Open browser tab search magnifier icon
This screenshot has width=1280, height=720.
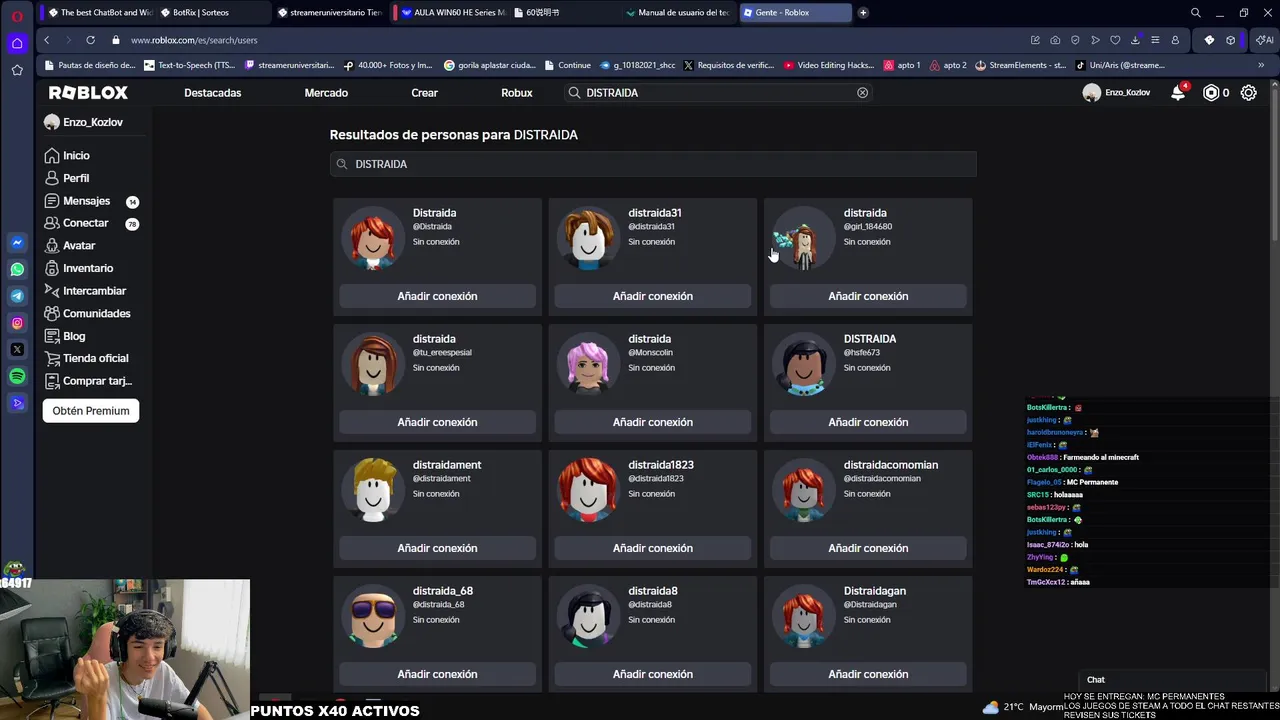pyautogui.click(x=1195, y=13)
